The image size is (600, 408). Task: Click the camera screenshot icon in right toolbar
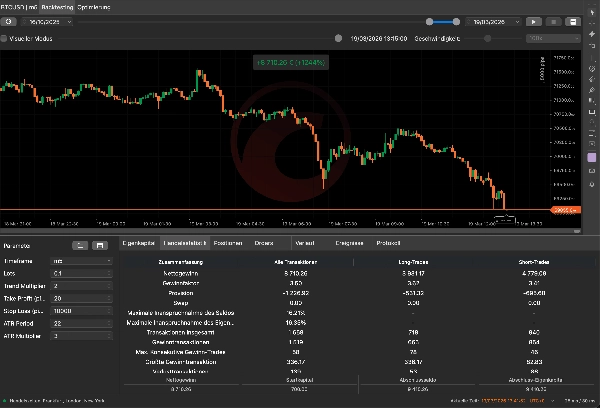(x=592, y=171)
